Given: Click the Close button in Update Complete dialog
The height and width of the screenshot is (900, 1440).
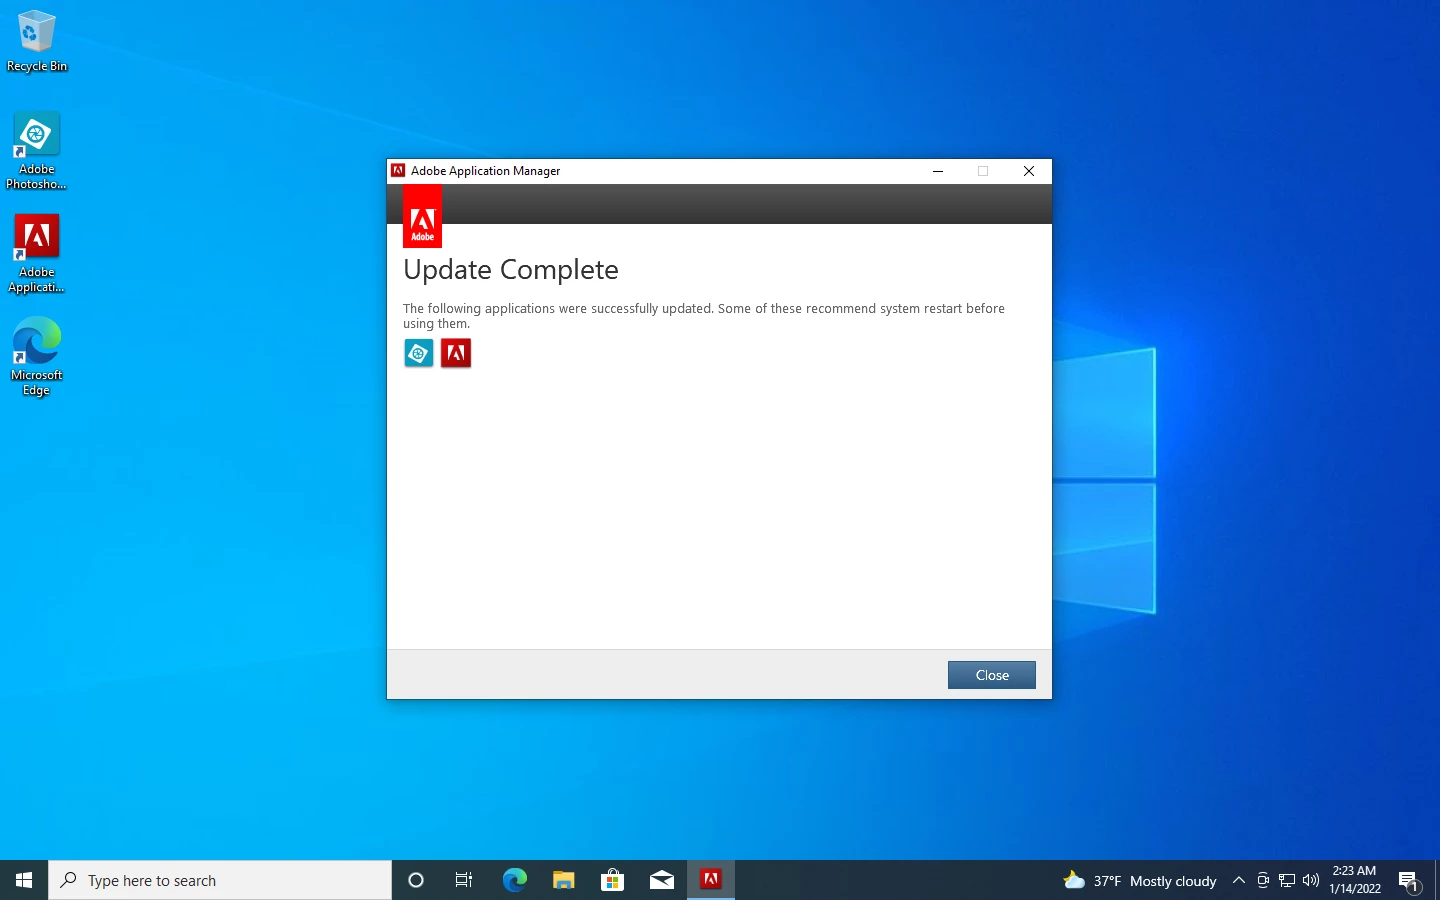Looking at the screenshot, I should pyautogui.click(x=991, y=675).
